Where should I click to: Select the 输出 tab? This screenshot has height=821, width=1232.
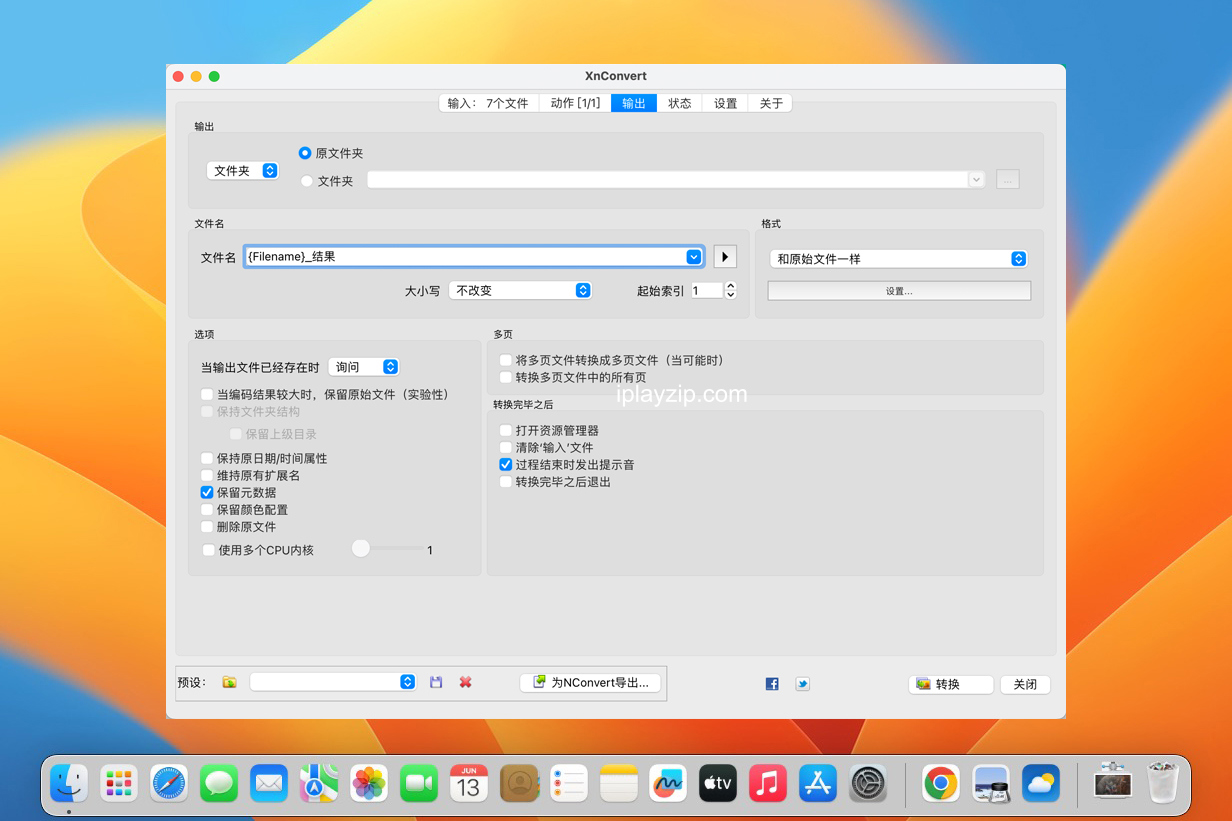(634, 103)
